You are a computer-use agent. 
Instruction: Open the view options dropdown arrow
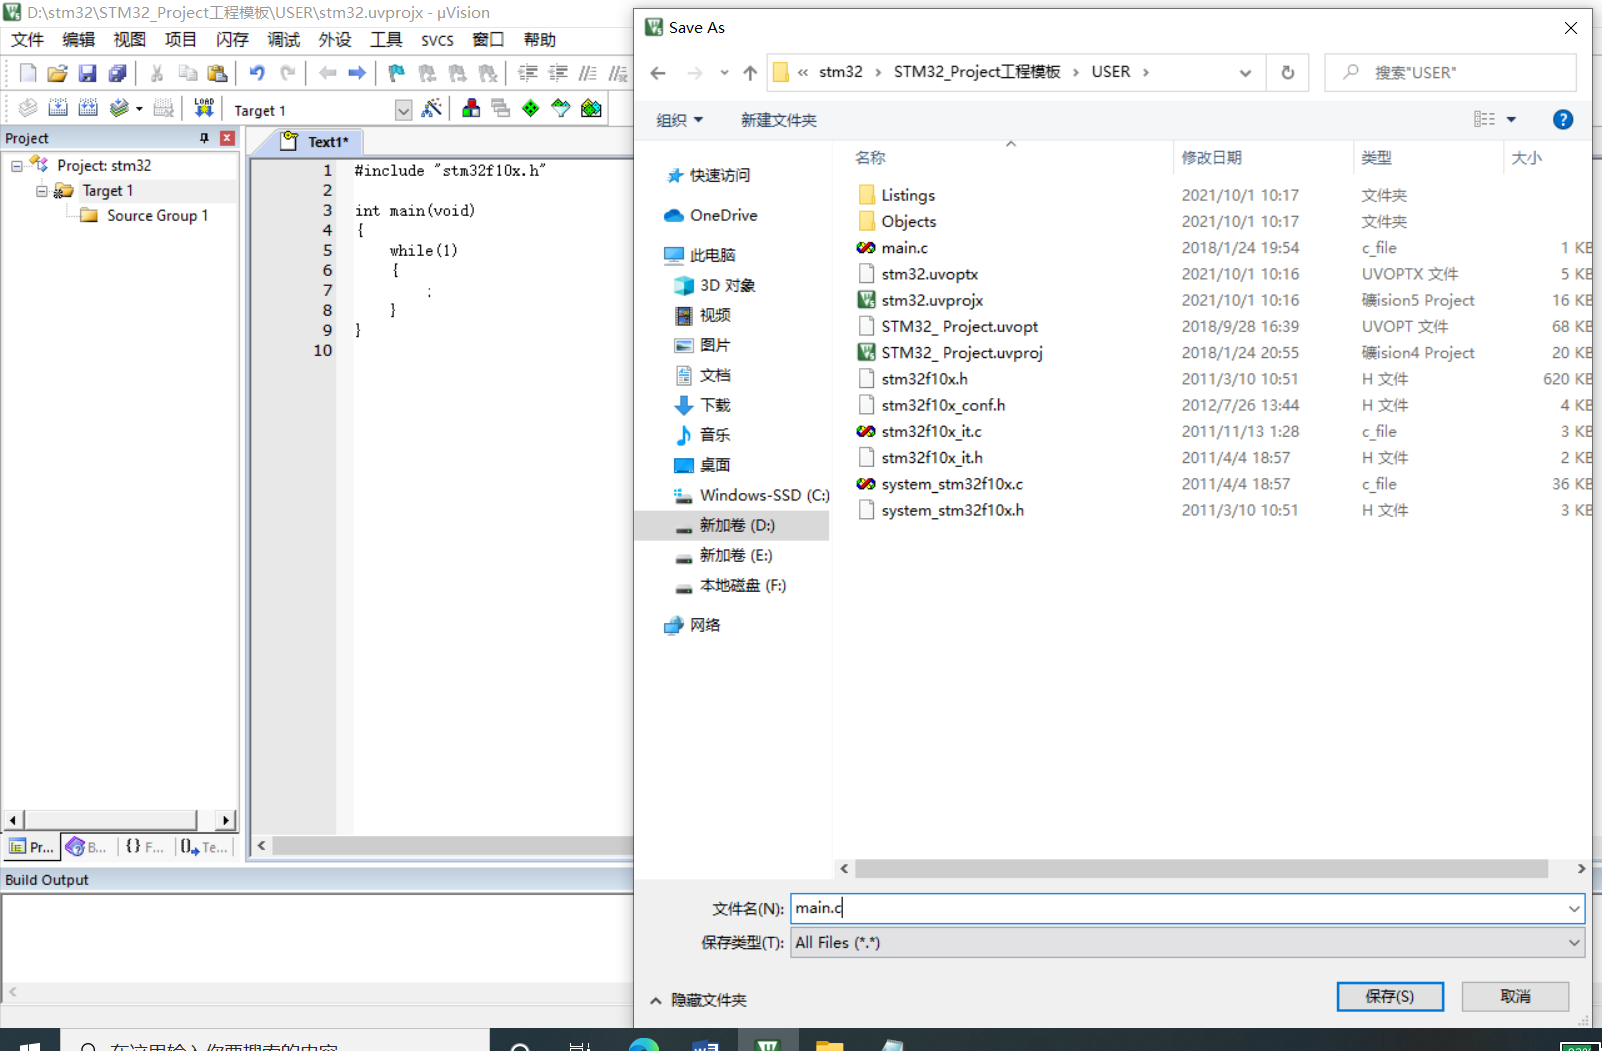coord(1511,120)
